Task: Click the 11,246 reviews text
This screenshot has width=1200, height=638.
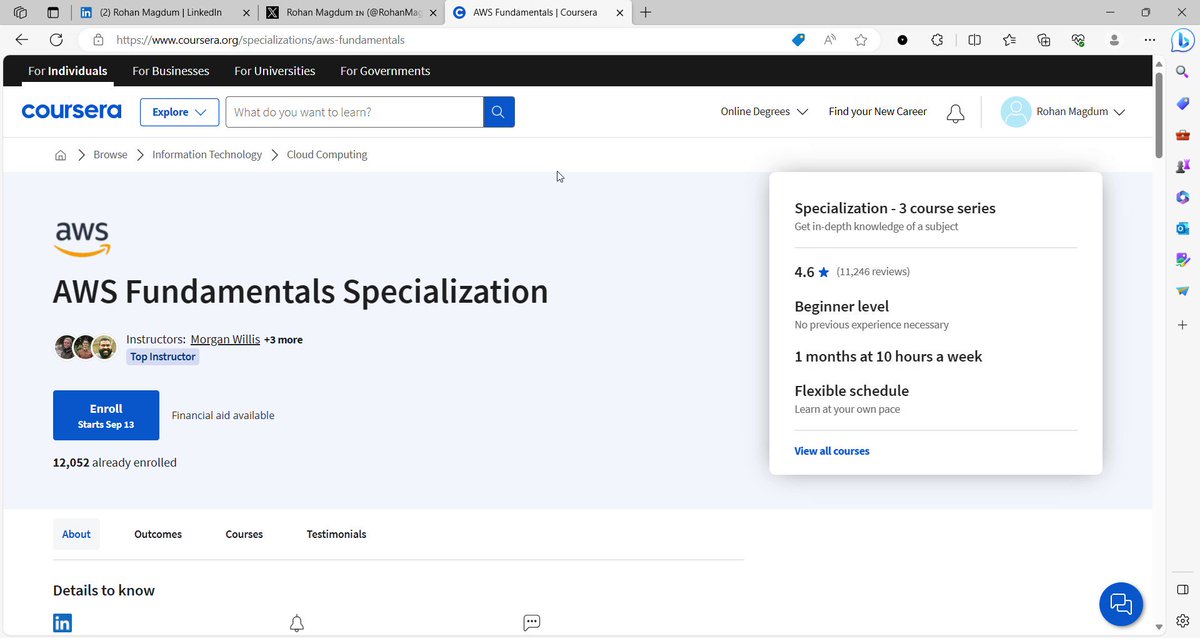Action: [873, 272]
